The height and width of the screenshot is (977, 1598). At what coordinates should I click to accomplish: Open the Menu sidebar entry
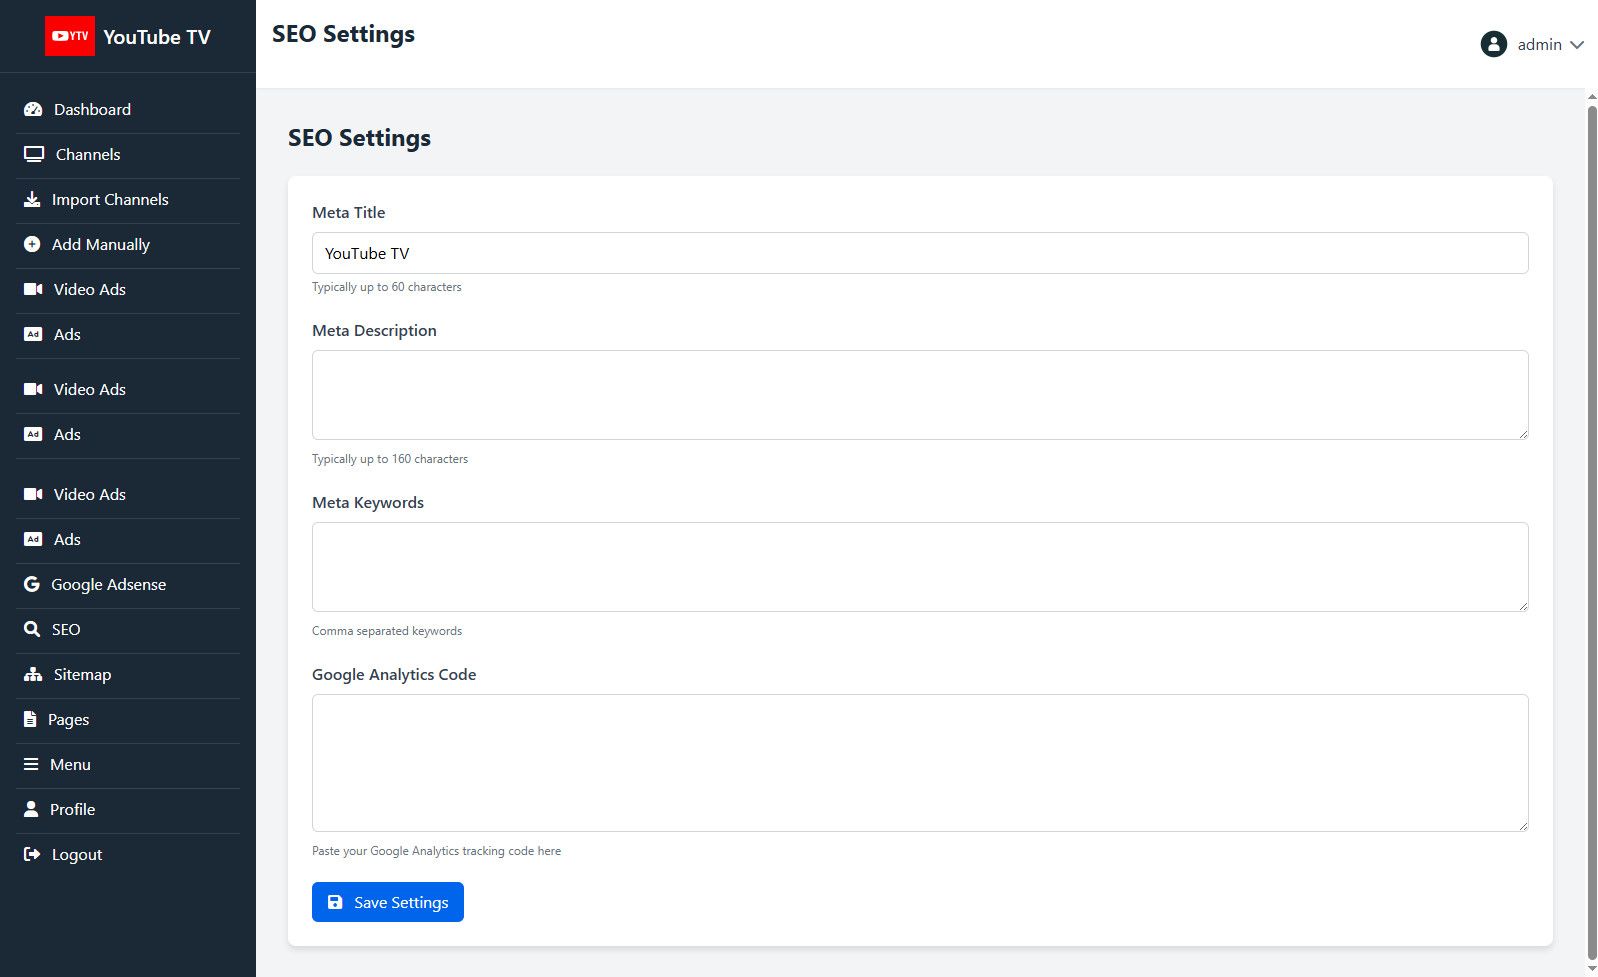(70, 765)
